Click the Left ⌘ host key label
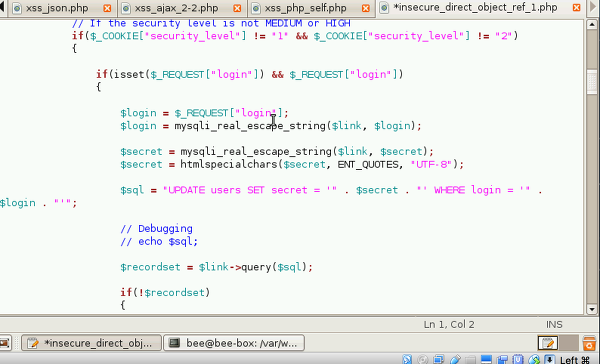Screen dimensions: 600x364 point(575,360)
